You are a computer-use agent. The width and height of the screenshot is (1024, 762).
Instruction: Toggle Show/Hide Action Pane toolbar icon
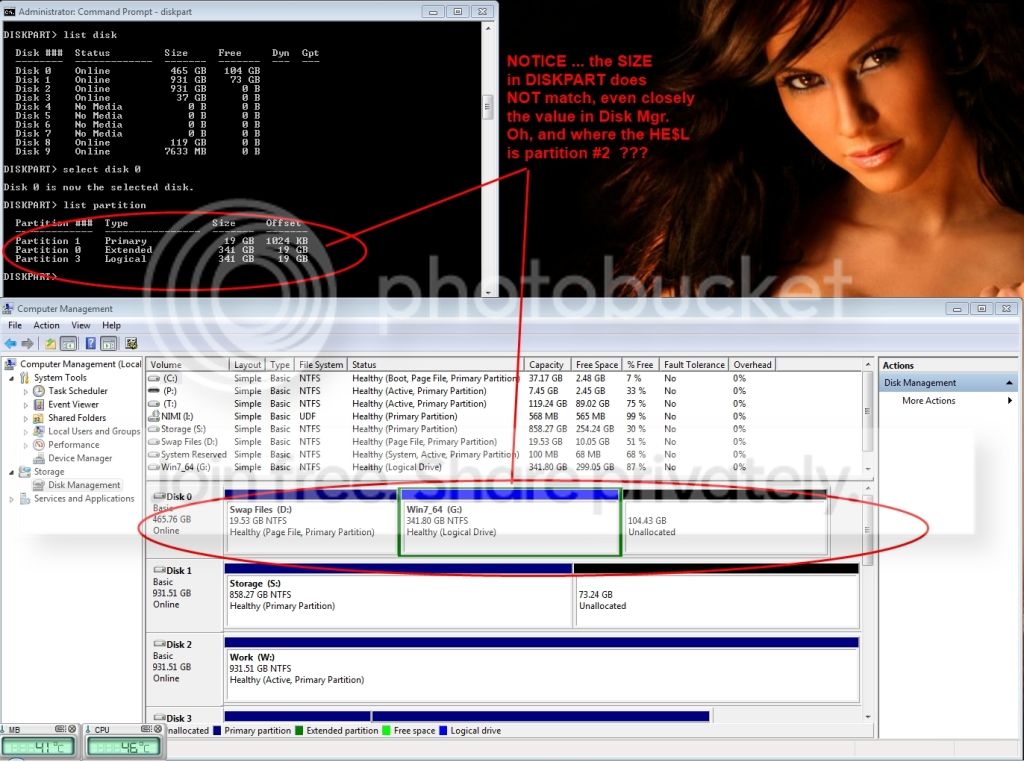109,343
